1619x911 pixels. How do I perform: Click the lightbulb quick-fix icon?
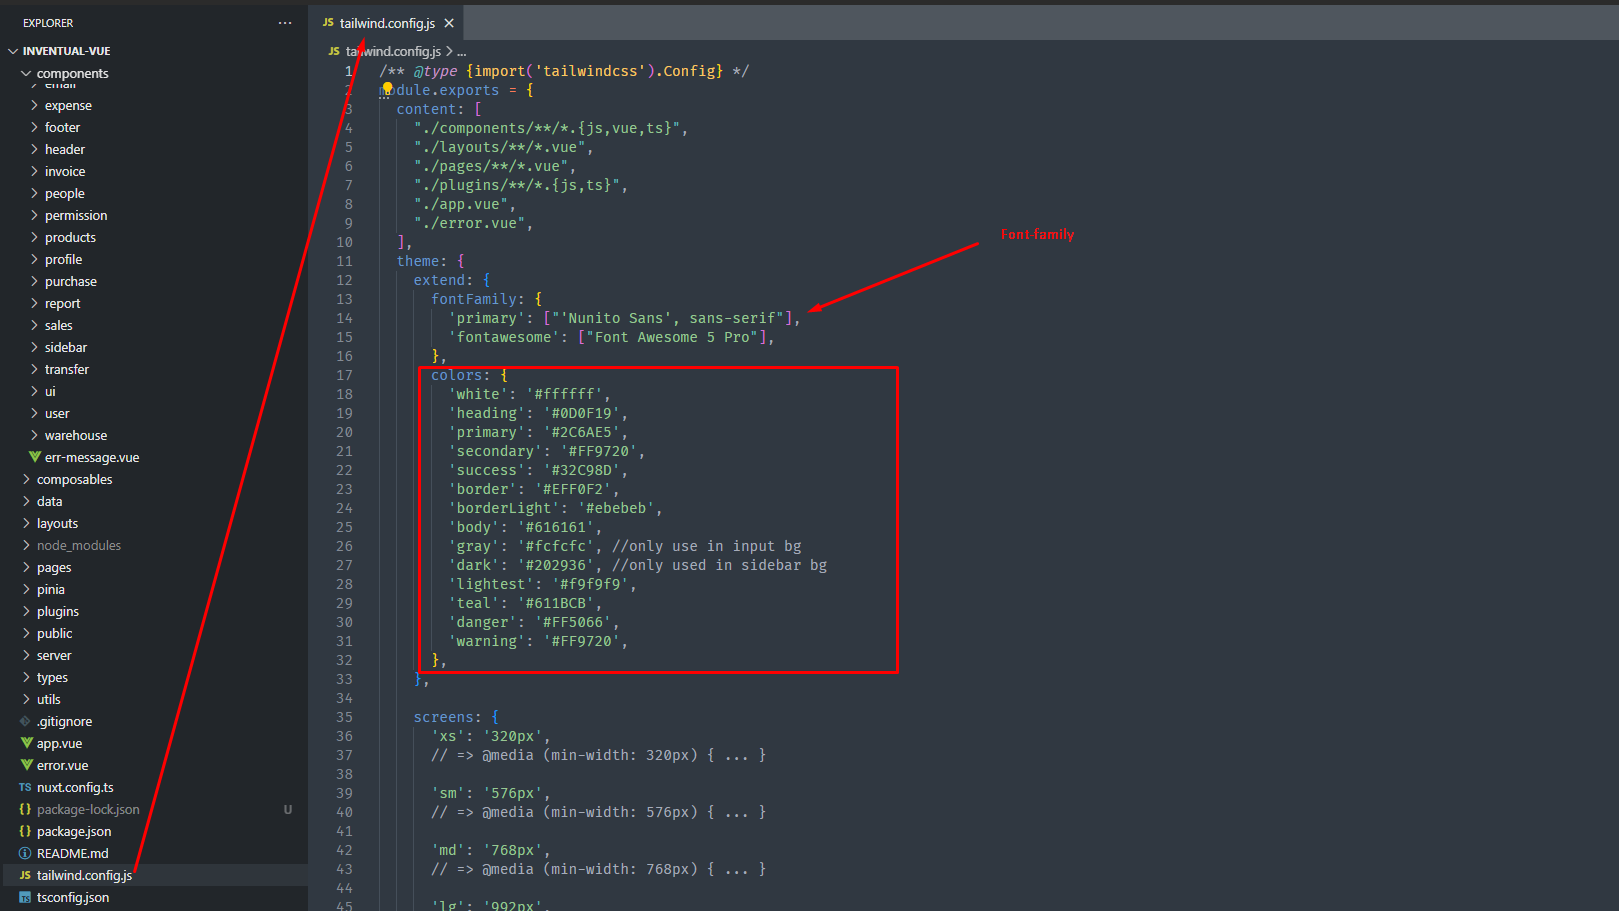click(387, 89)
